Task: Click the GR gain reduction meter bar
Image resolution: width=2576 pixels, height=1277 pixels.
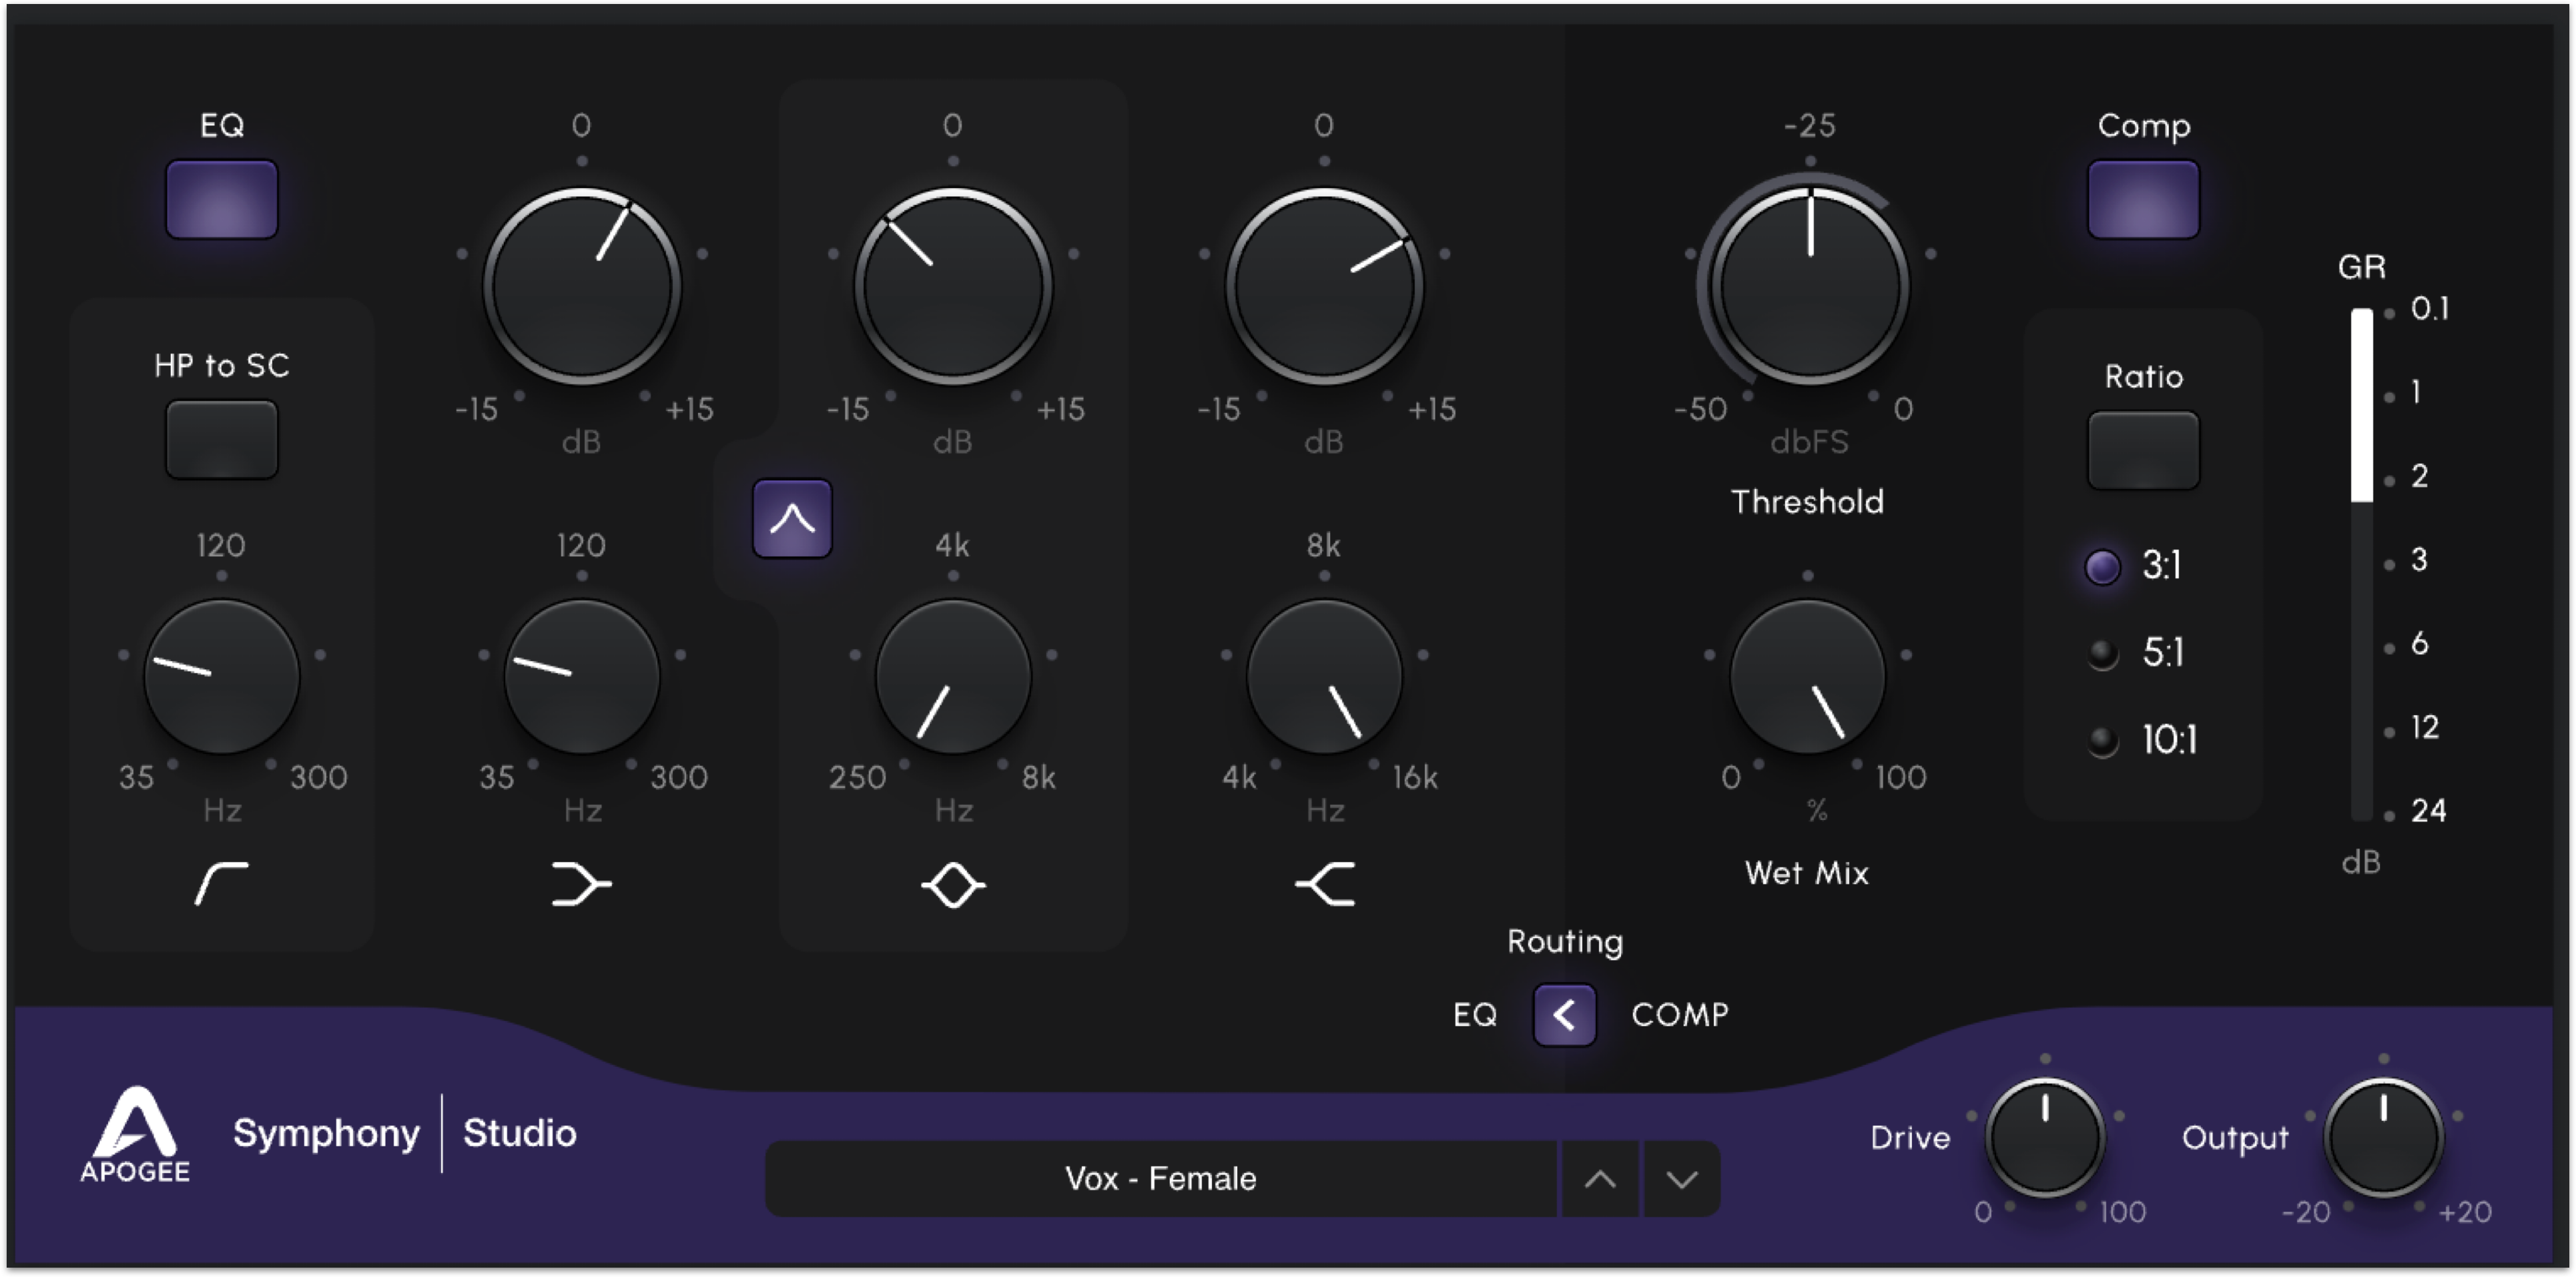Action: tap(2361, 565)
